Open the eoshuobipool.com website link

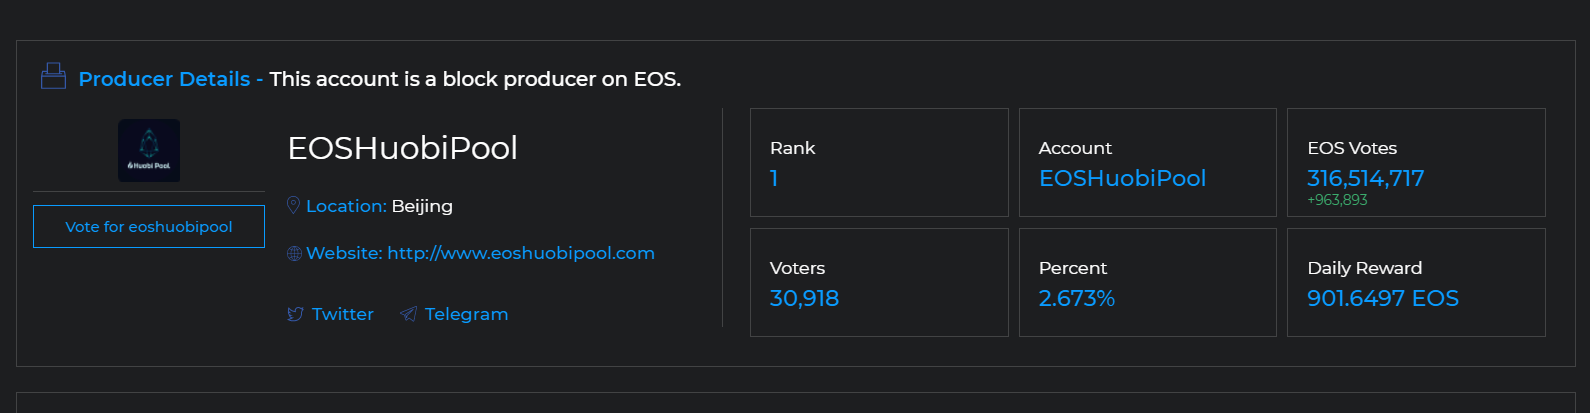[x=520, y=253]
